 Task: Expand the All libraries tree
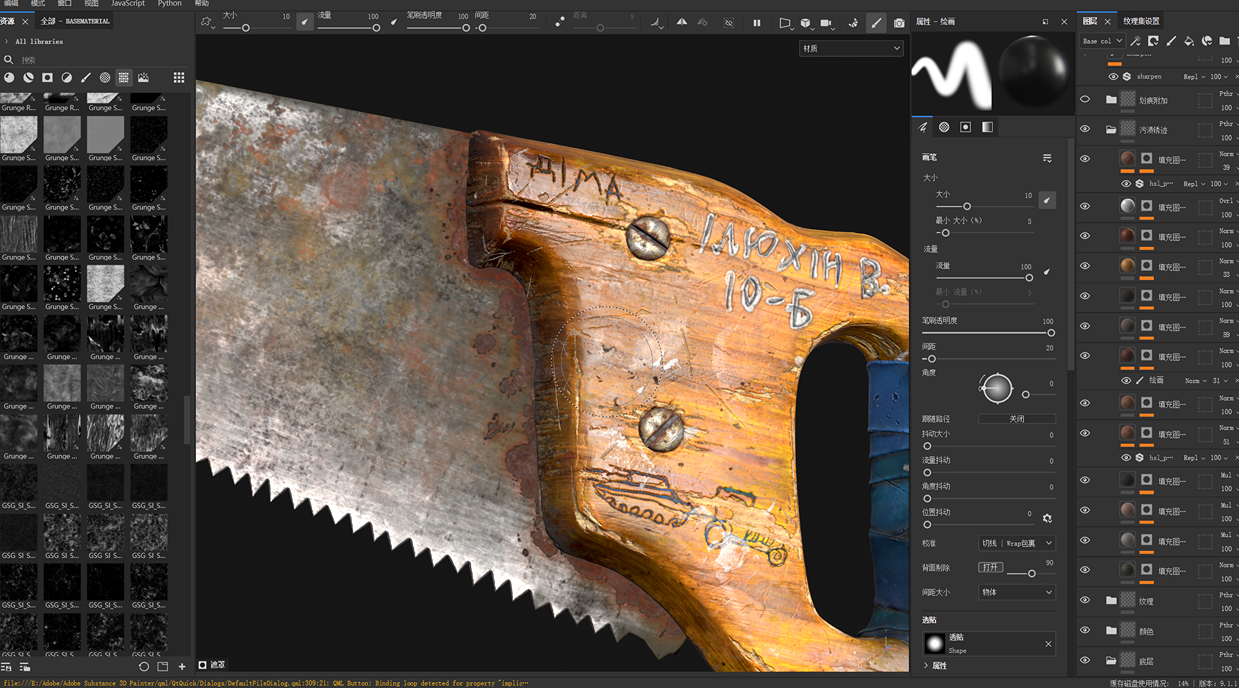pos(8,41)
